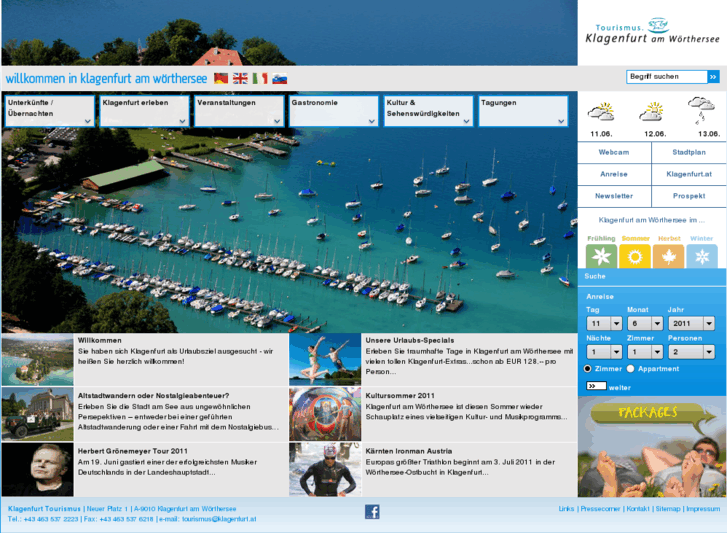Expand Kultur & Sehenswürdigkeiten menu
The height and width of the screenshot is (545, 727).
point(428,111)
